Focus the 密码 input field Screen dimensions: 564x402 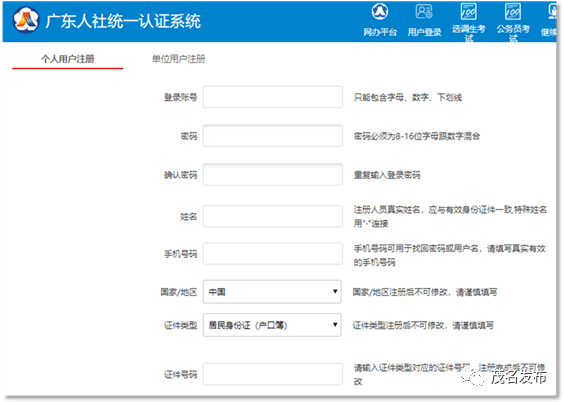(x=273, y=136)
